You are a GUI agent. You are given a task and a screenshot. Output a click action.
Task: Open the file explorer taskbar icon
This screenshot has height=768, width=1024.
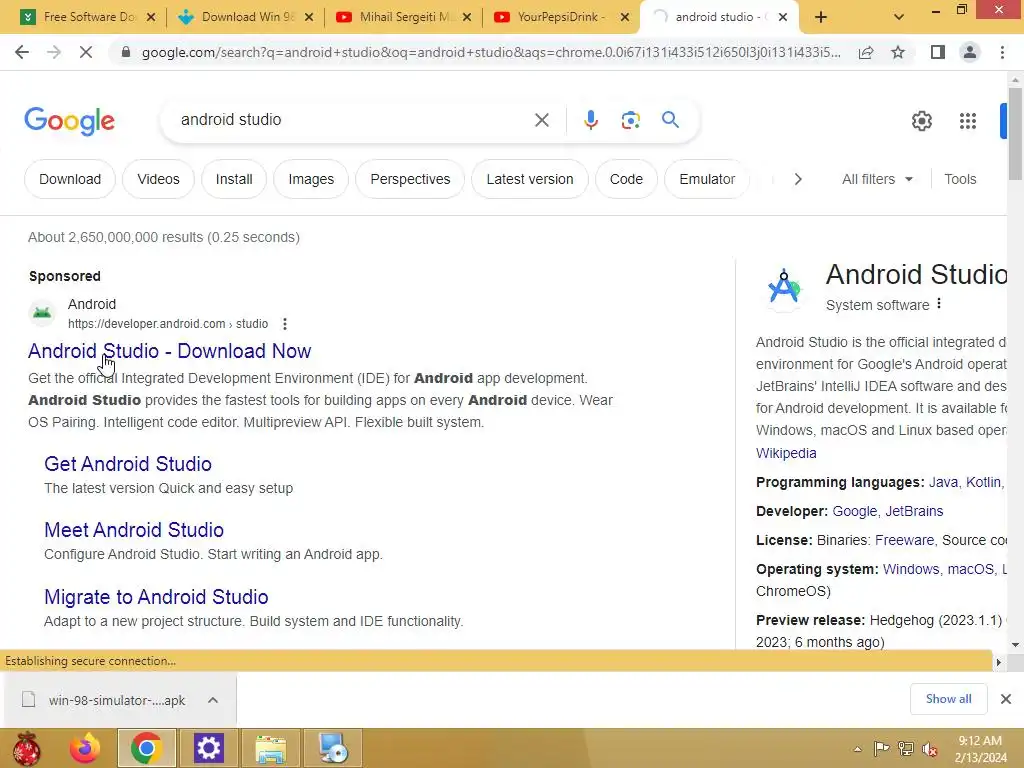click(270, 748)
